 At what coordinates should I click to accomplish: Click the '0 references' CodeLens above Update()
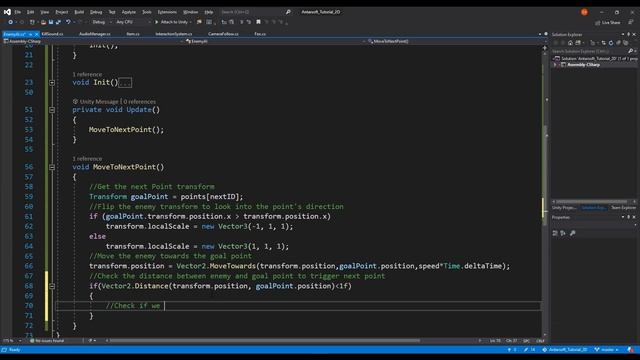[x=140, y=102]
